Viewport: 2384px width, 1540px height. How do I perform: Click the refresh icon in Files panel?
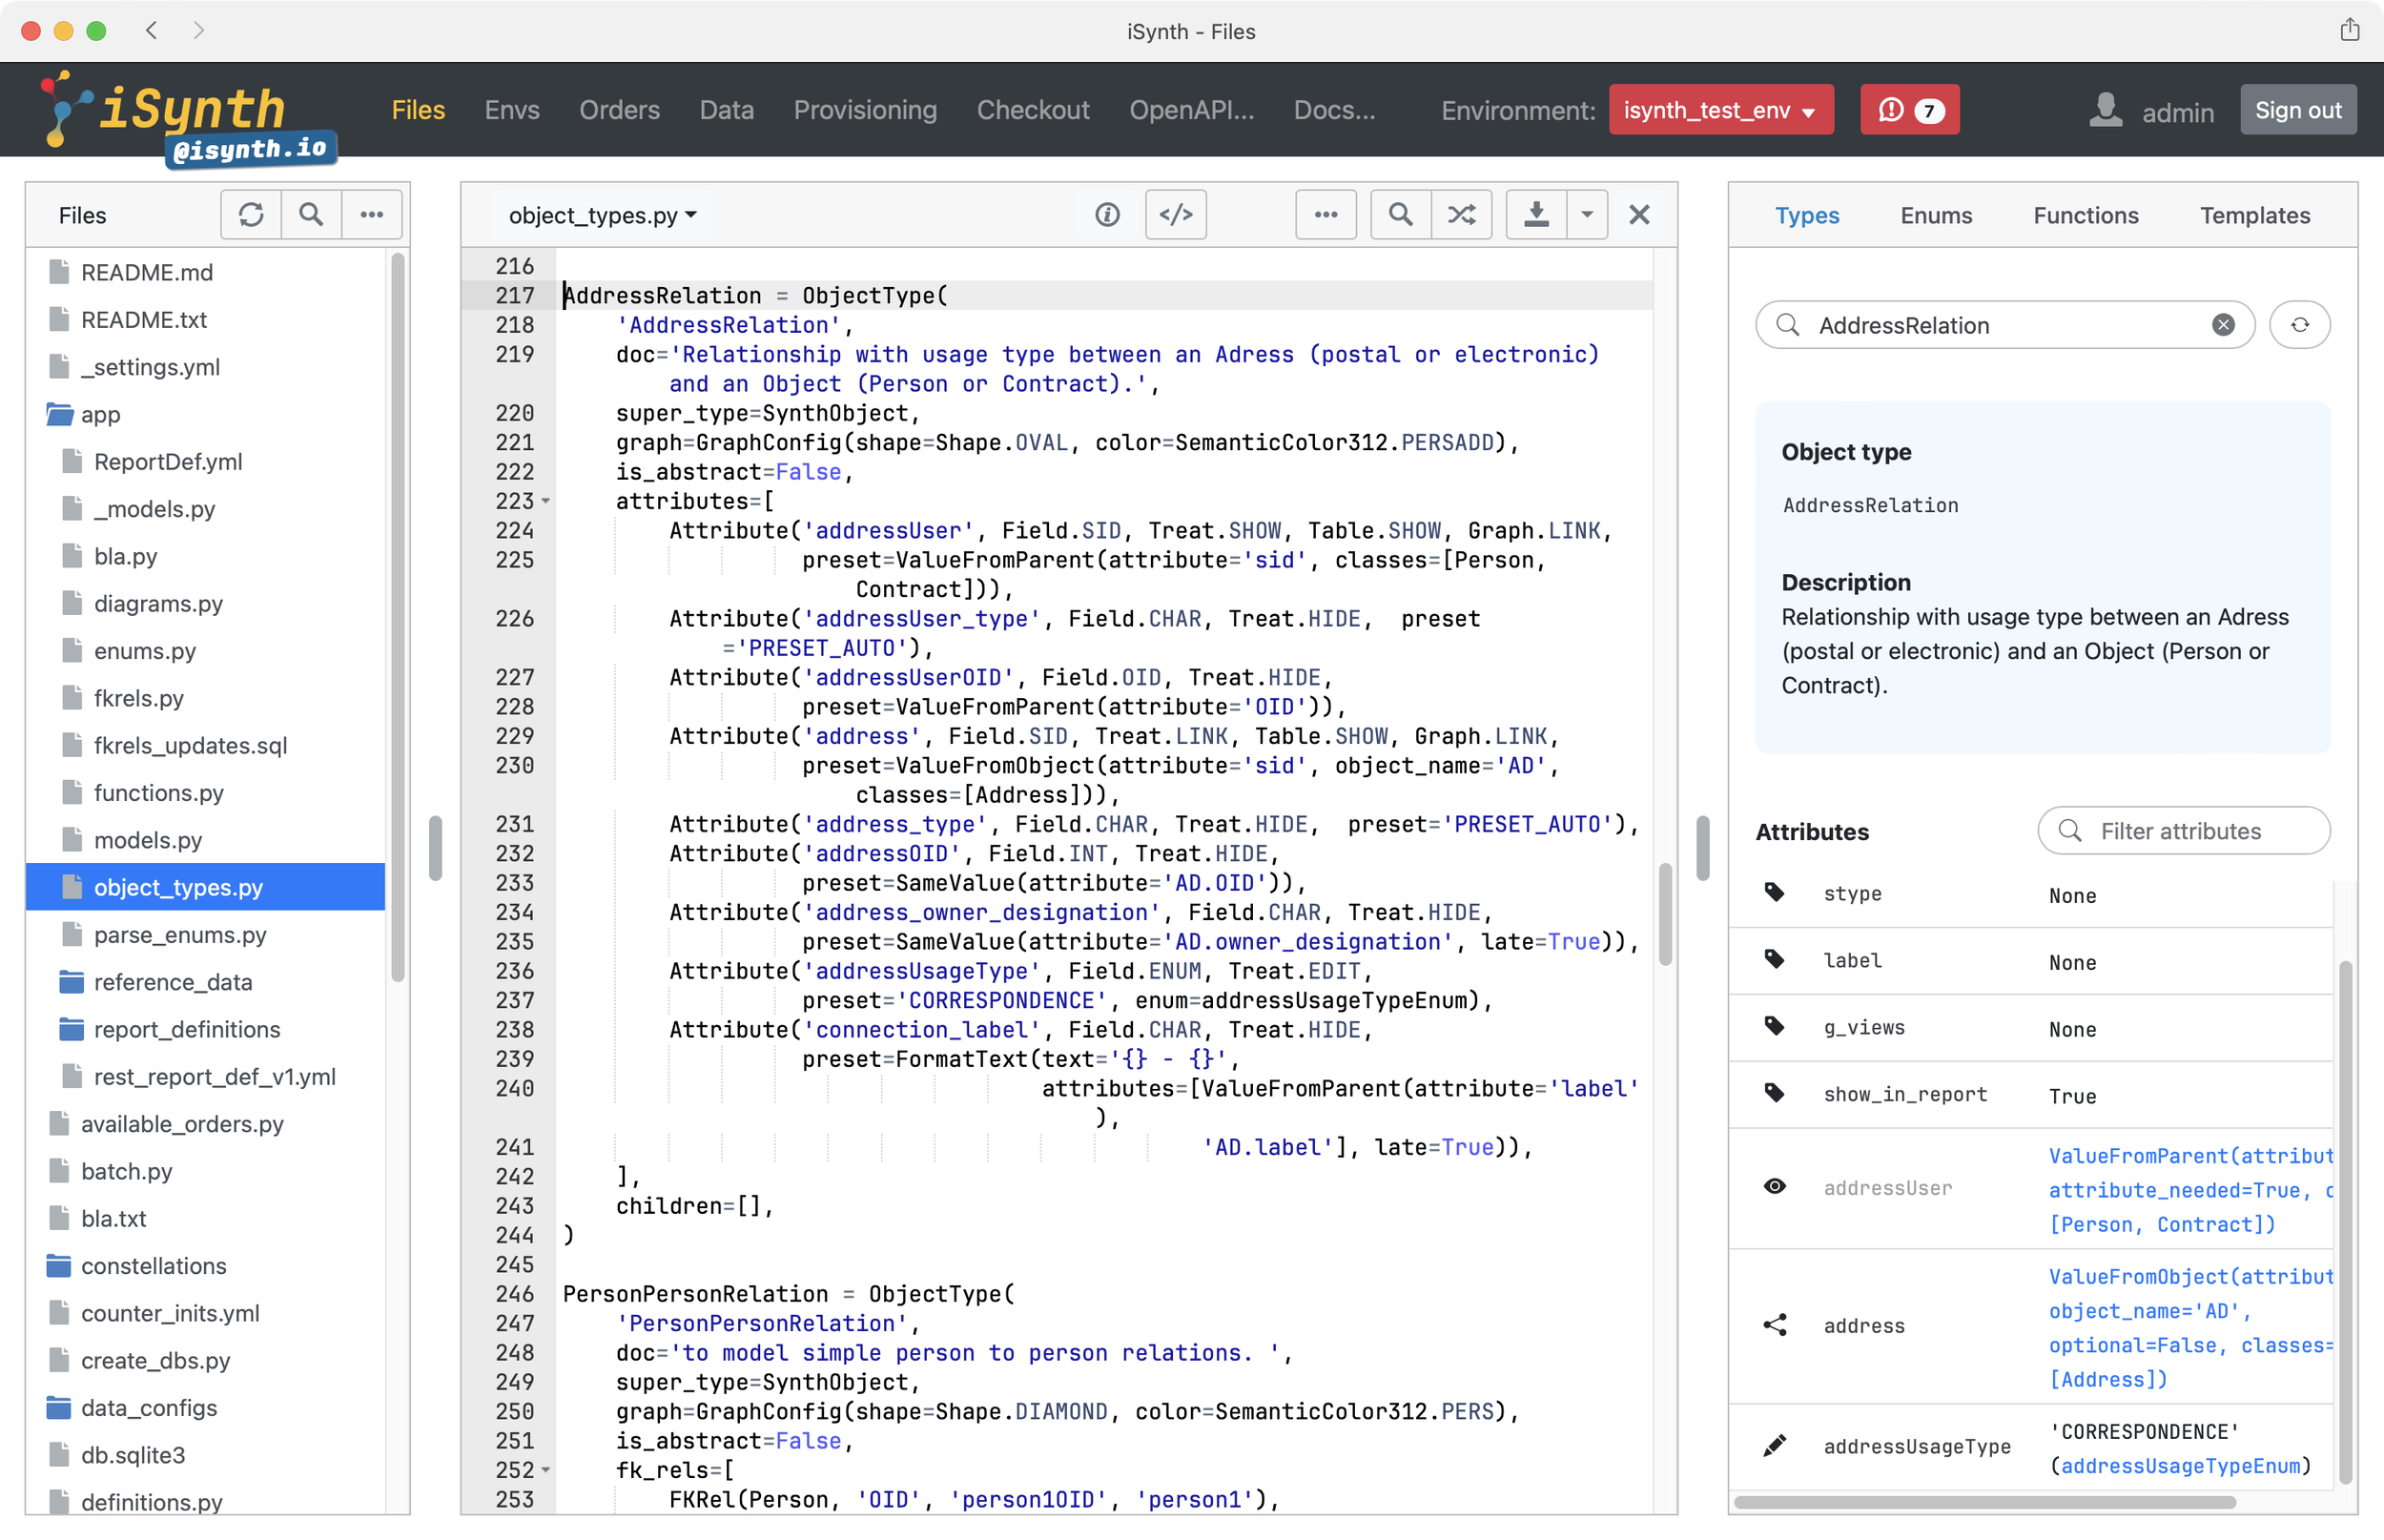pyautogui.click(x=251, y=215)
